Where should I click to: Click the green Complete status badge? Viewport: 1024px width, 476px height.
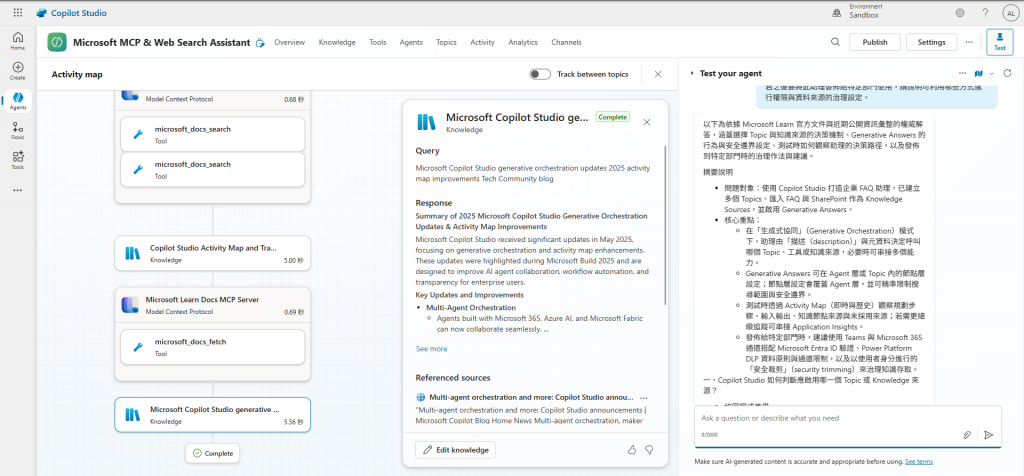(x=613, y=117)
